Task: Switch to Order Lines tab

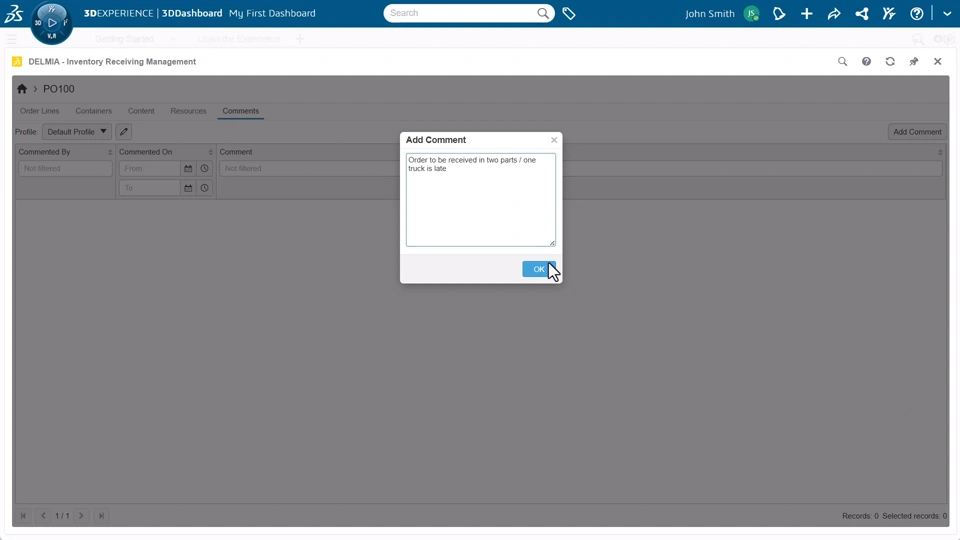Action: (x=40, y=111)
